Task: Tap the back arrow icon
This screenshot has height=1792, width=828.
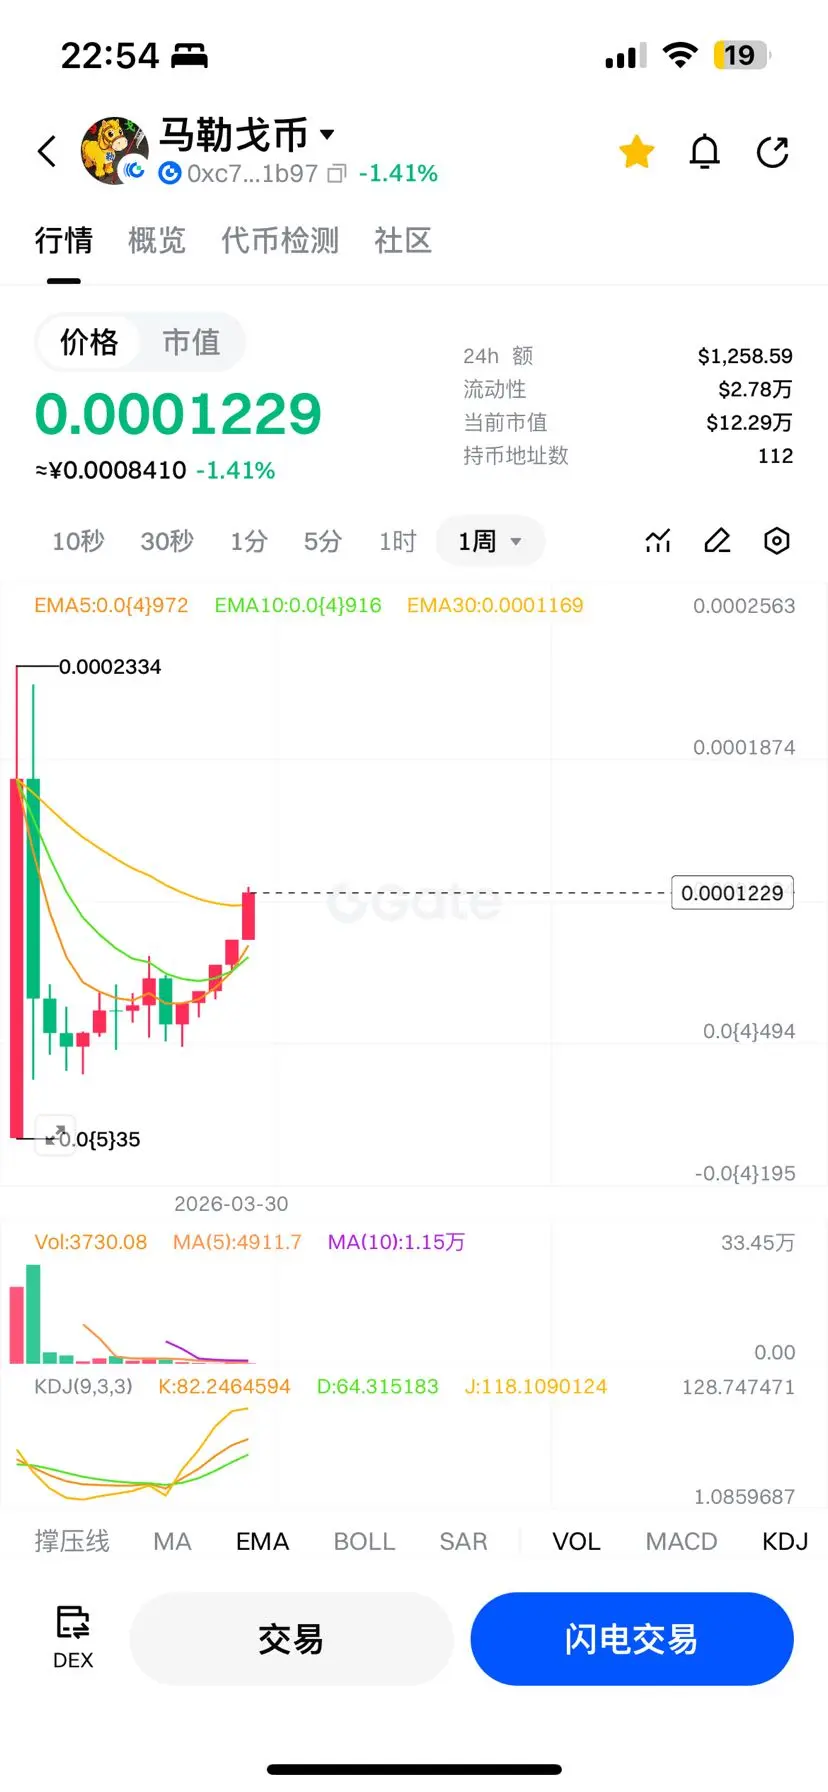Action: tap(47, 151)
